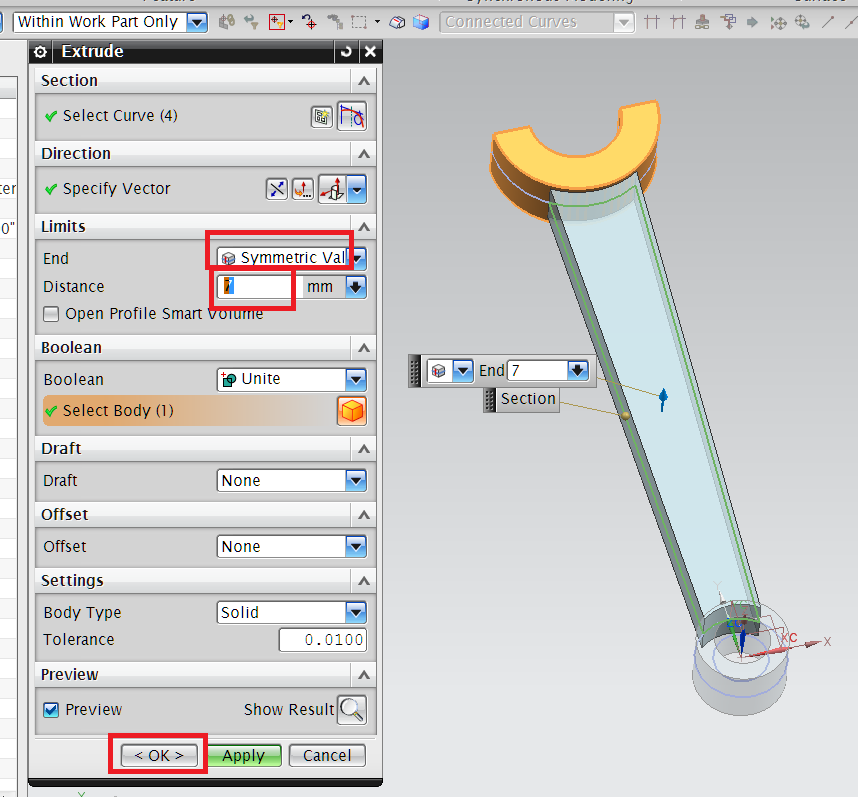858x797 pixels.
Task: Click the Dialog Options gear icon
Action: click(x=39, y=51)
